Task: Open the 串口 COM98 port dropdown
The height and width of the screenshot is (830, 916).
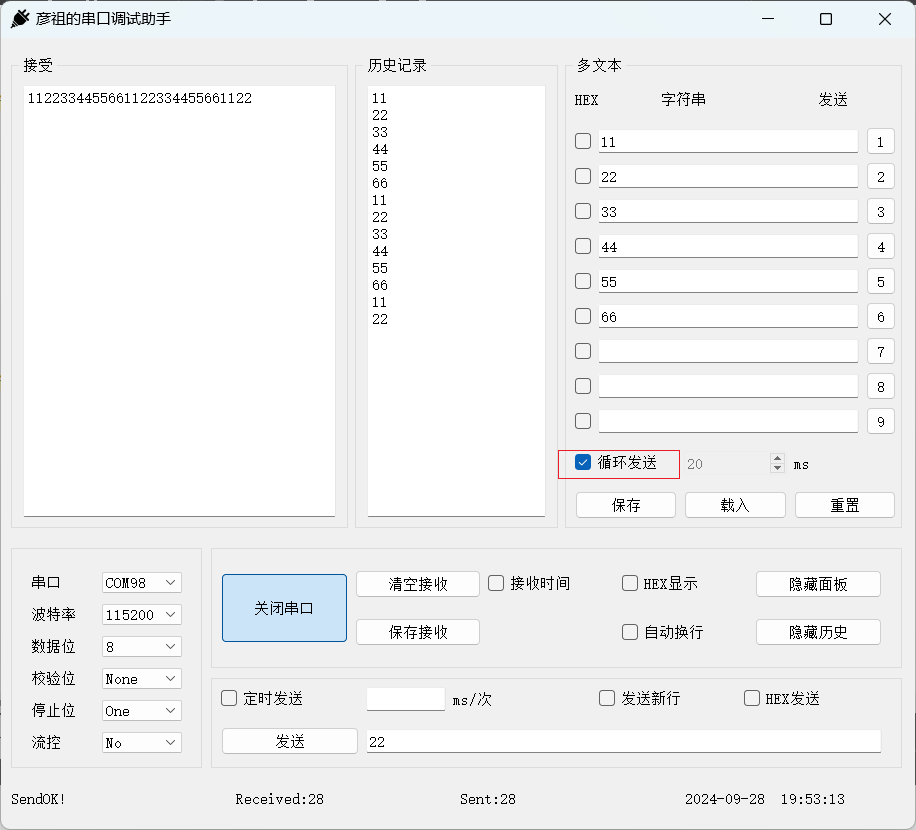Action: click(x=141, y=583)
